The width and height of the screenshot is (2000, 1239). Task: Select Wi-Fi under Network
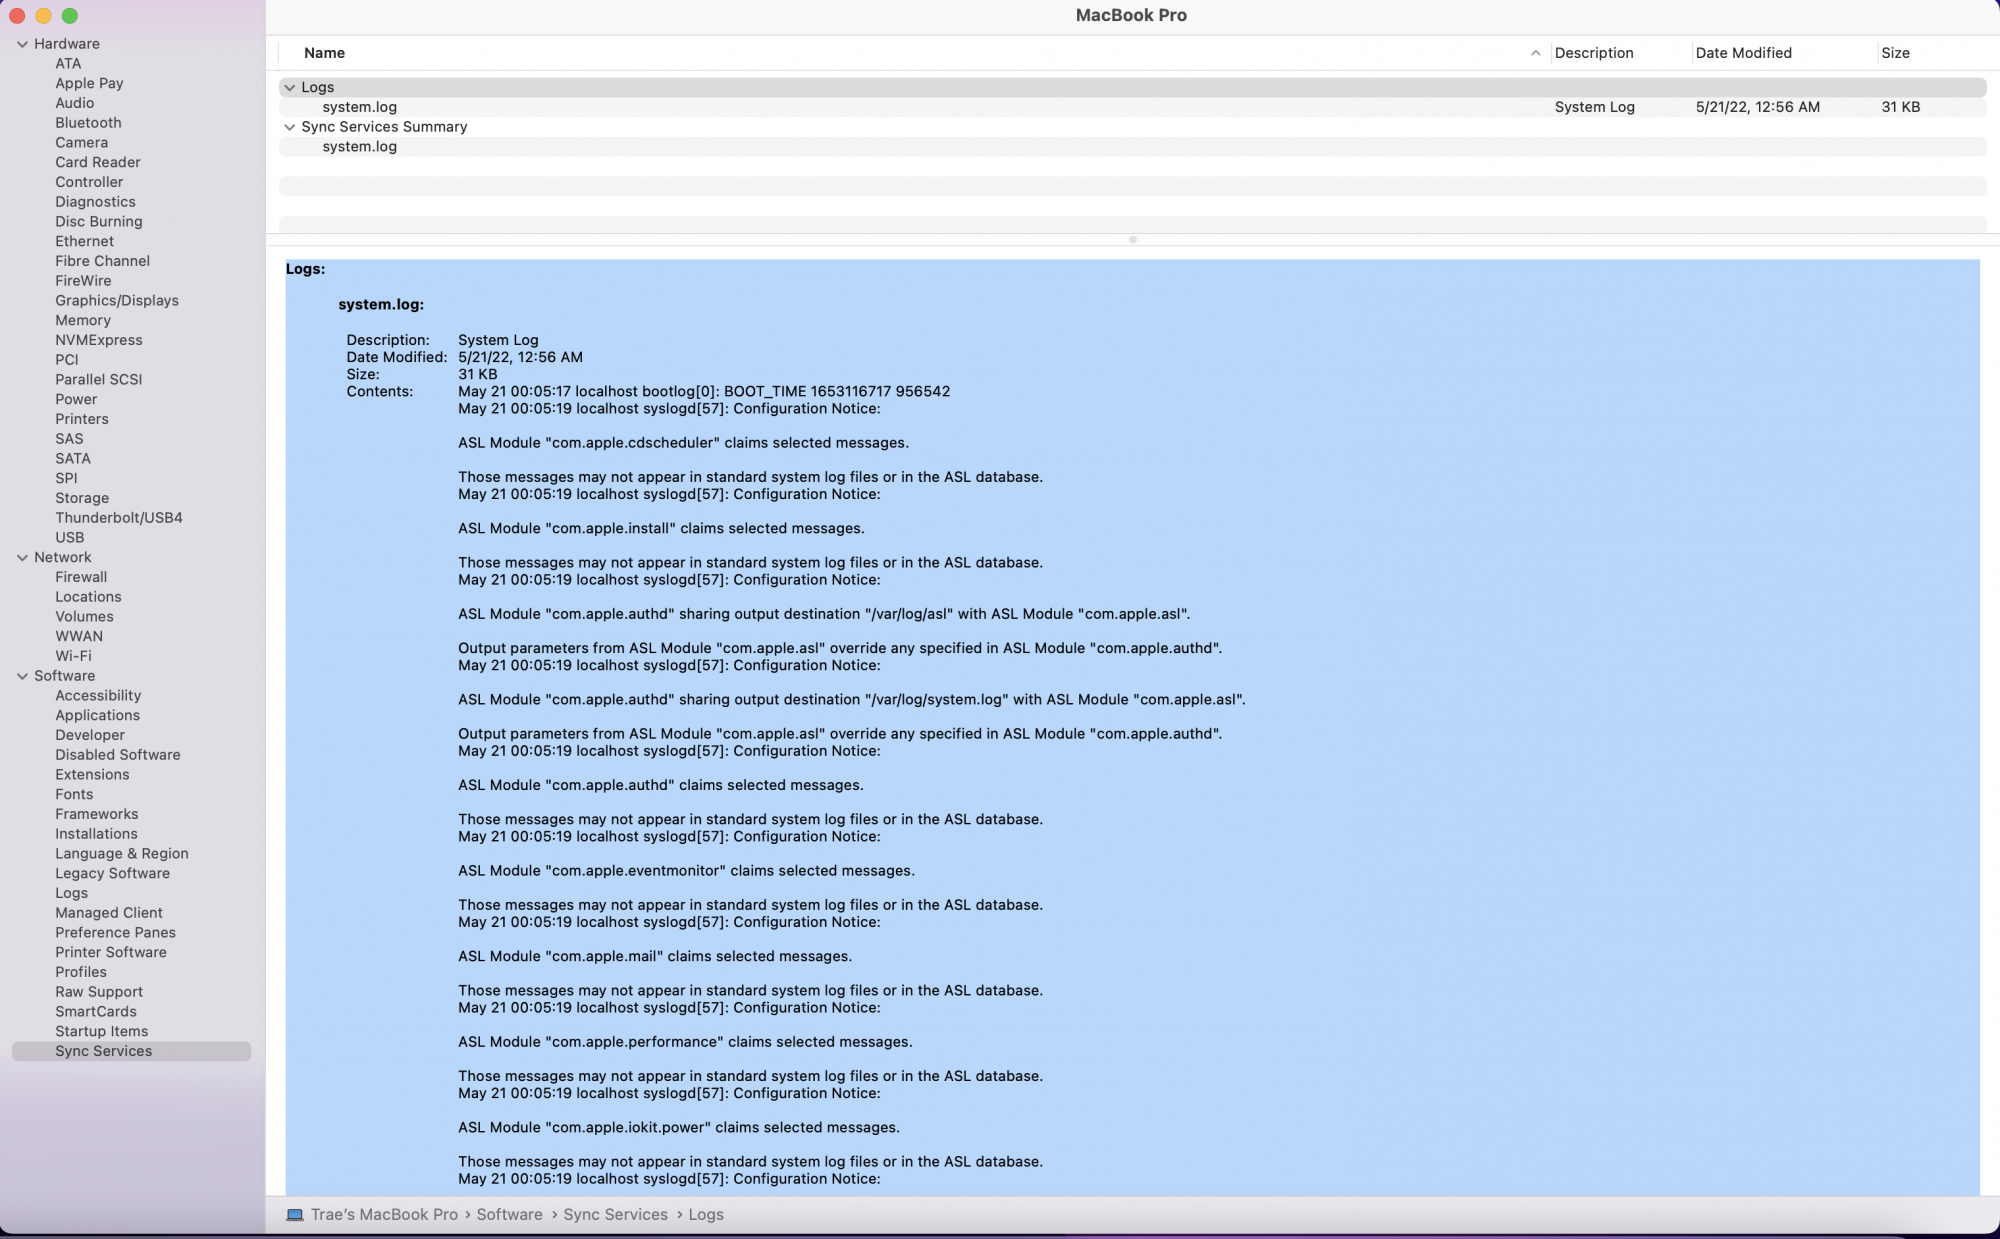(x=73, y=656)
